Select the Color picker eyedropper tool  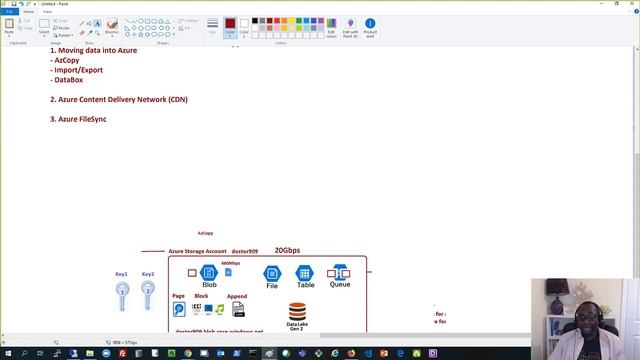click(x=89, y=33)
